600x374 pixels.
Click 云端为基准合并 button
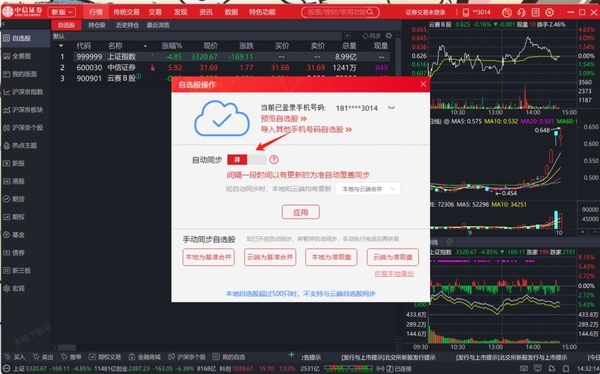coord(270,257)
